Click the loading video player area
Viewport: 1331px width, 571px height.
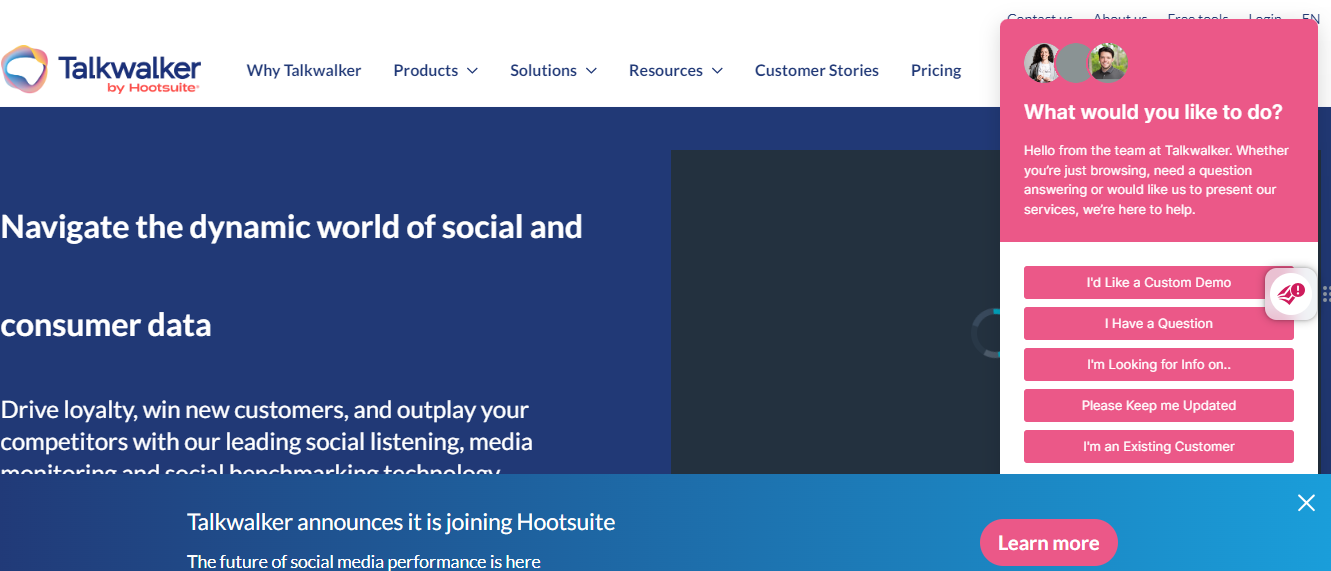(x=835, y=312)
